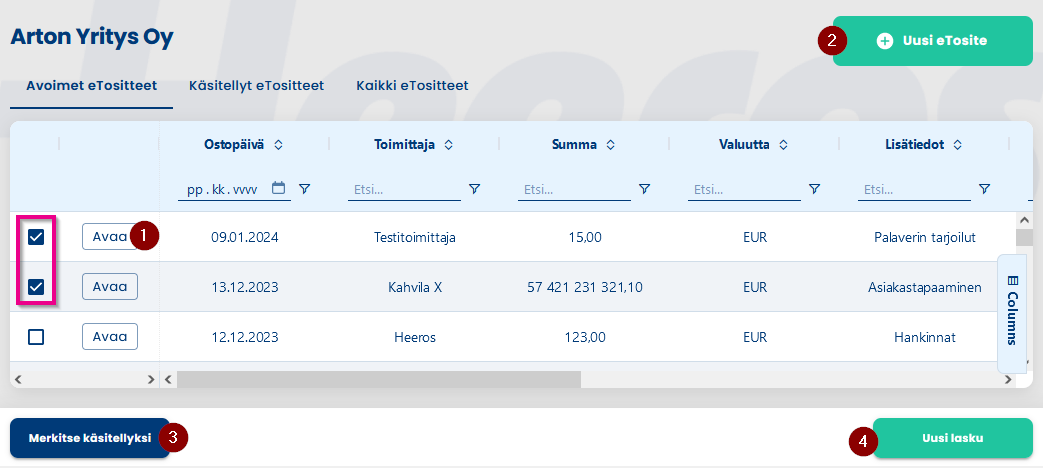1043x468 pixels.
Task: Expand the Columns side panel
Action: tap(1012, 310)
